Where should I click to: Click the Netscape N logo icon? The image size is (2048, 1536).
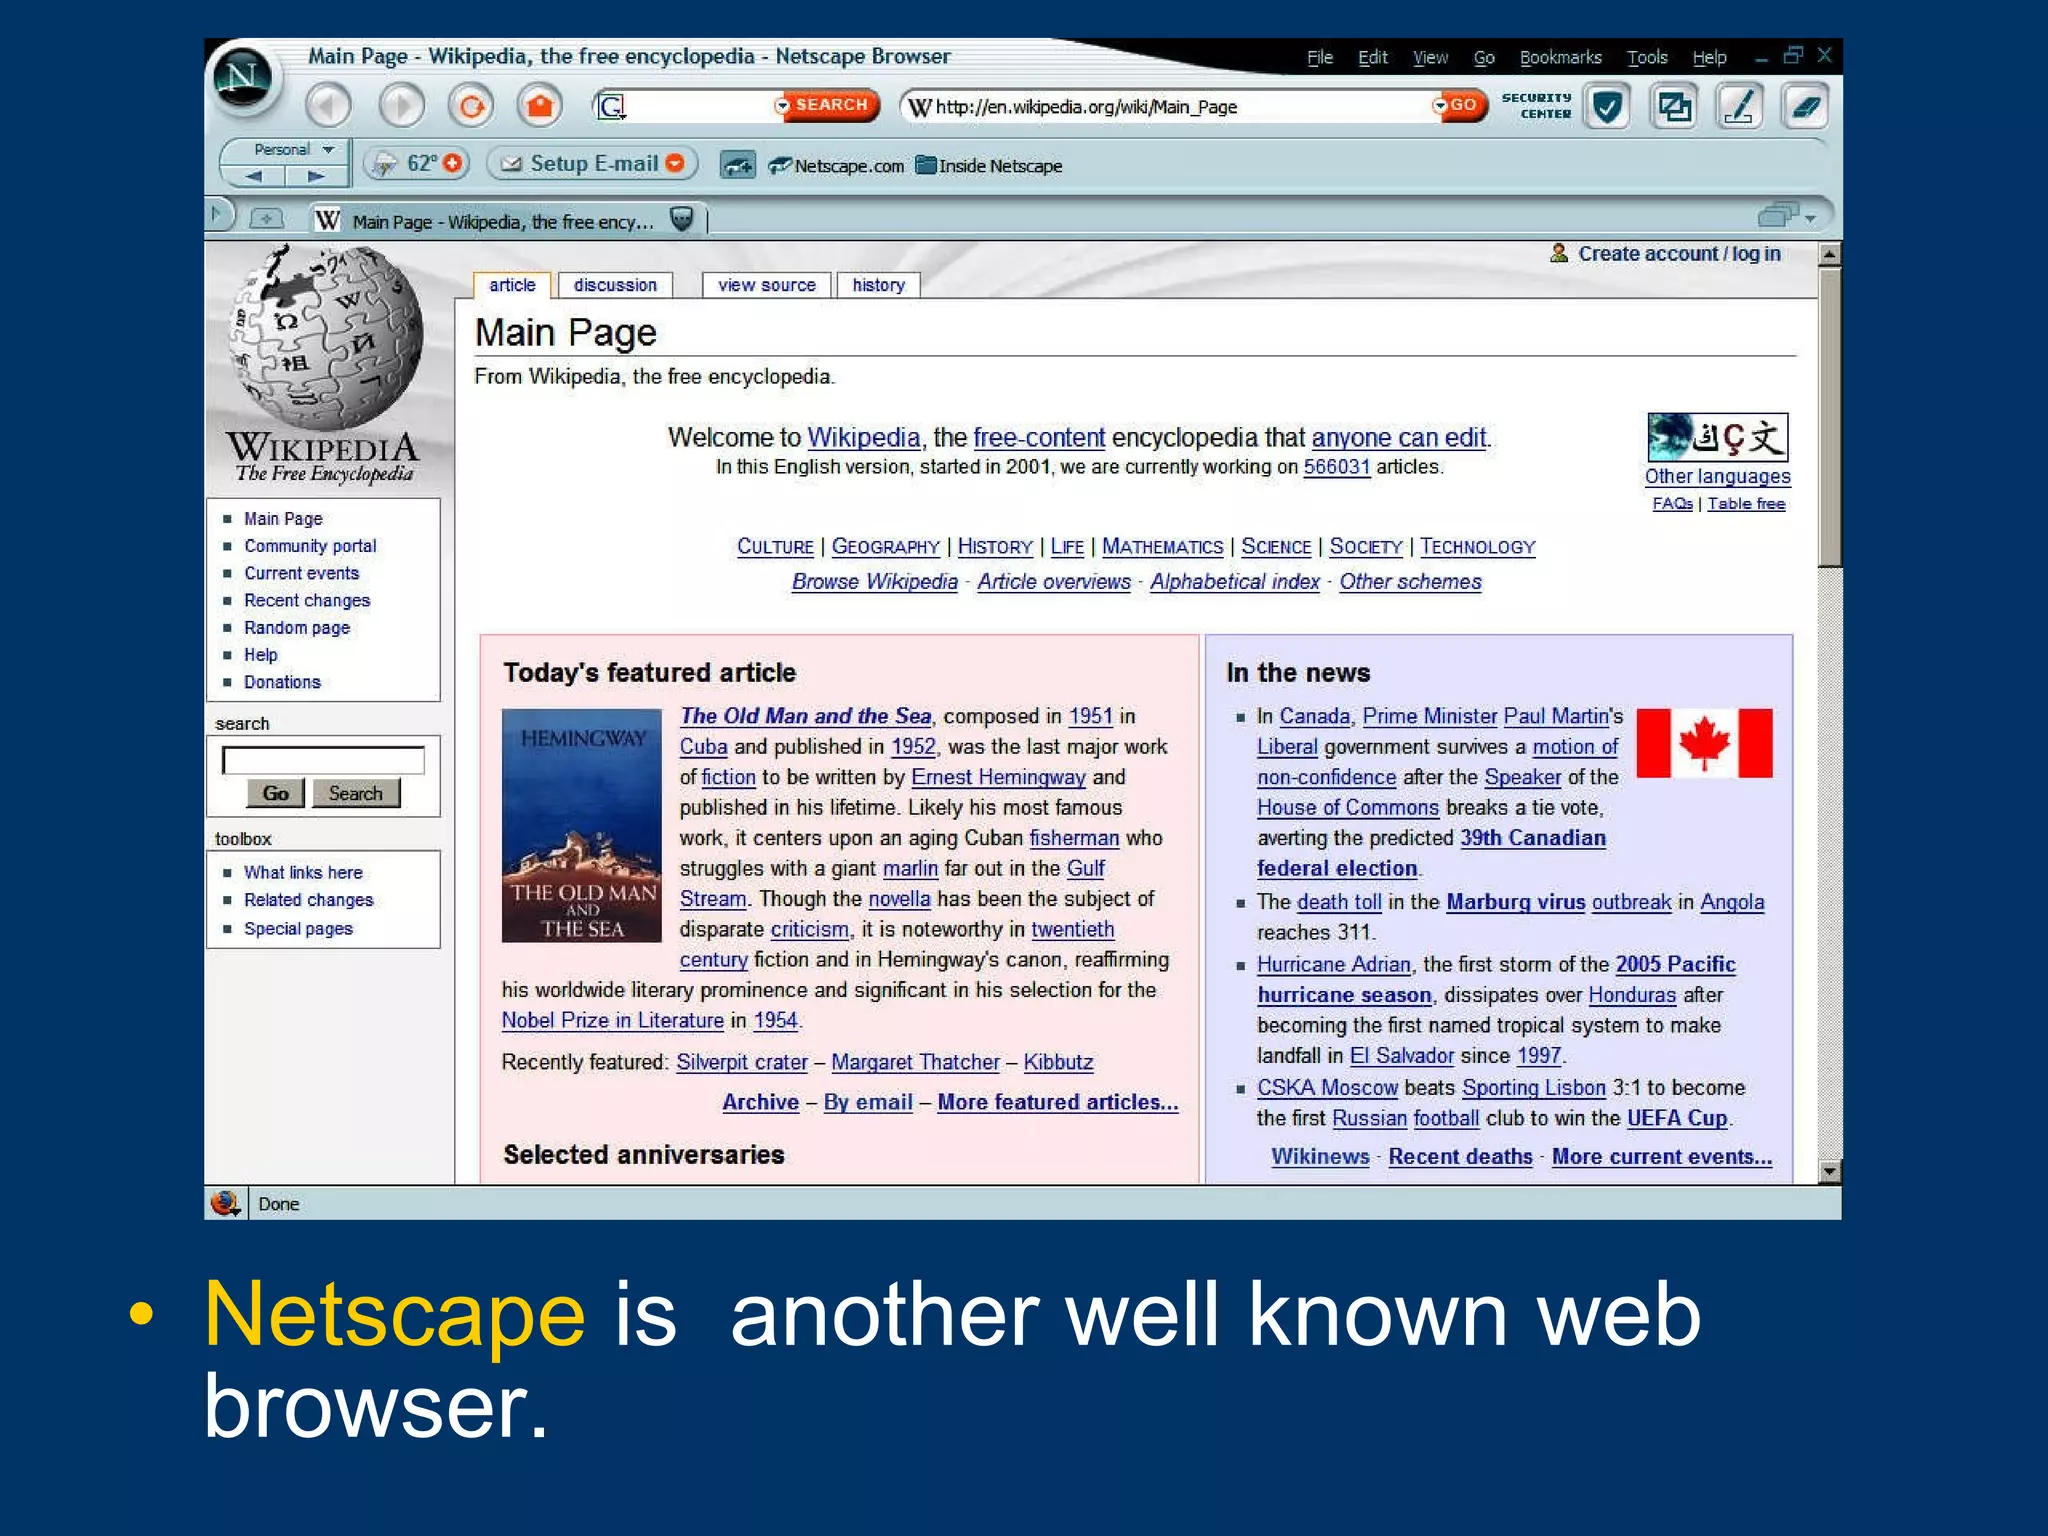tap(243, 77)
